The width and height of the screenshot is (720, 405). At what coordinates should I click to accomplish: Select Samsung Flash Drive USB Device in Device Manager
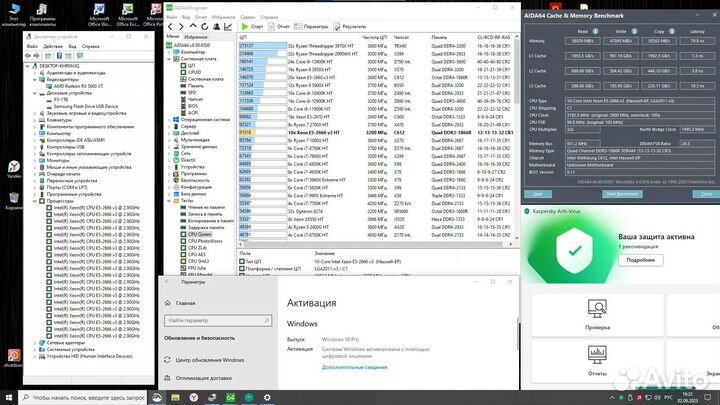[86, 106]
